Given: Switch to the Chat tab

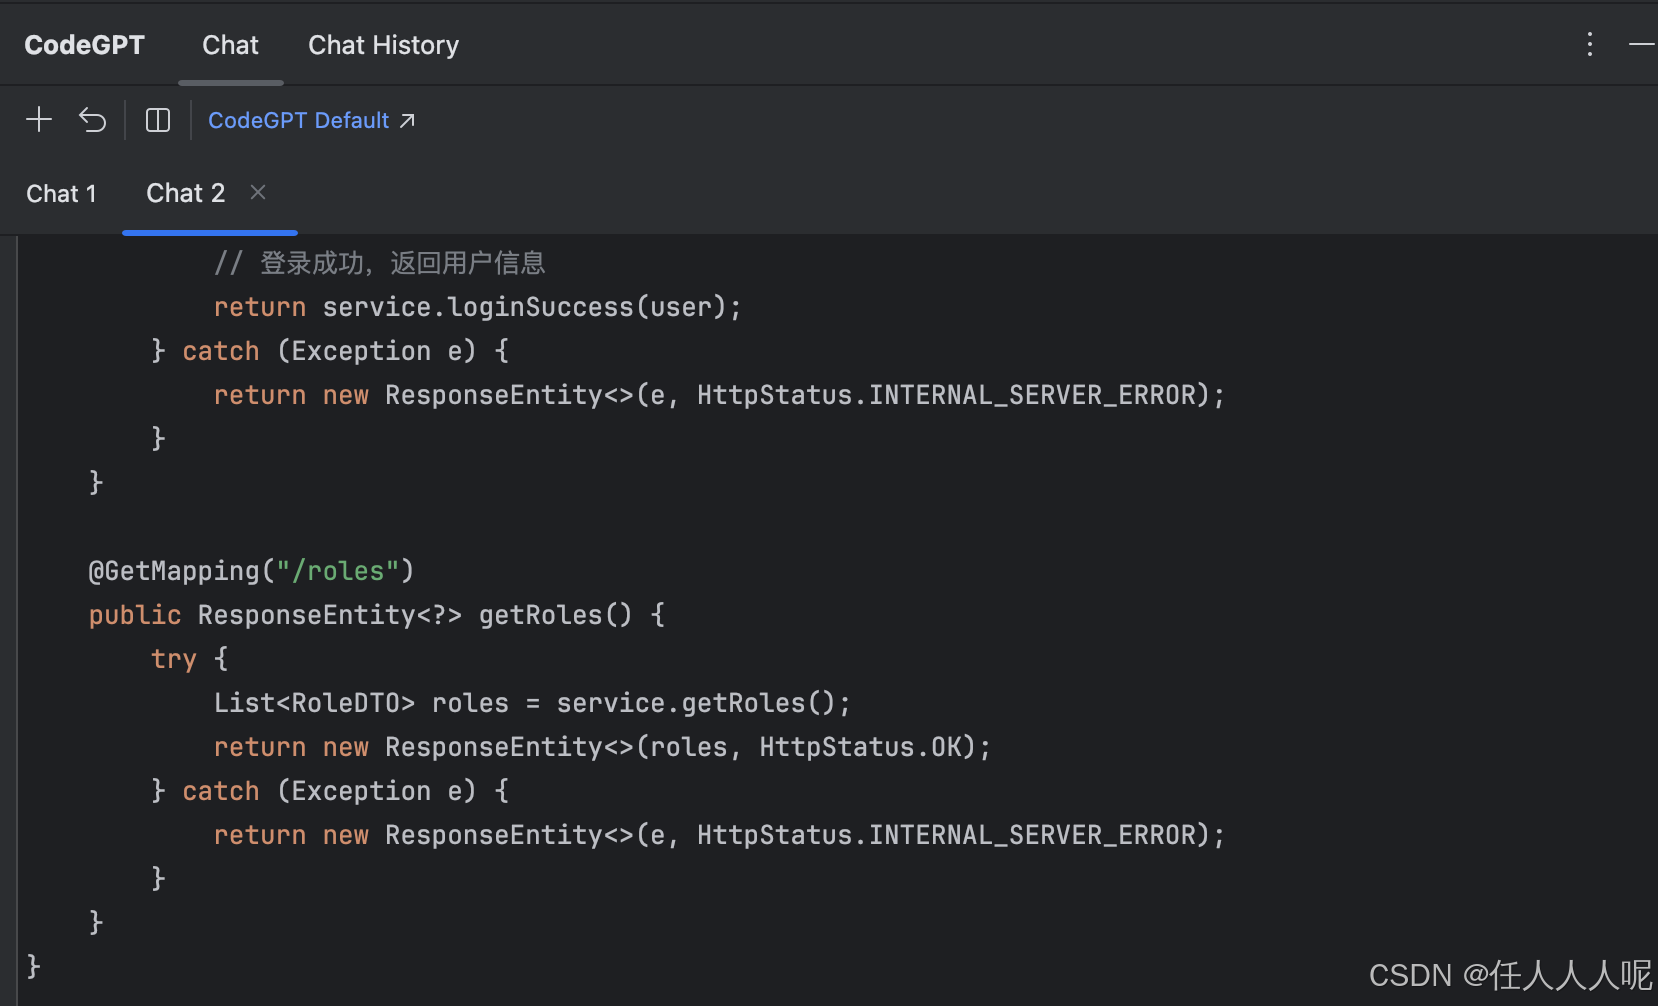Looking at the screenshot, I should [x=230, y=45].
